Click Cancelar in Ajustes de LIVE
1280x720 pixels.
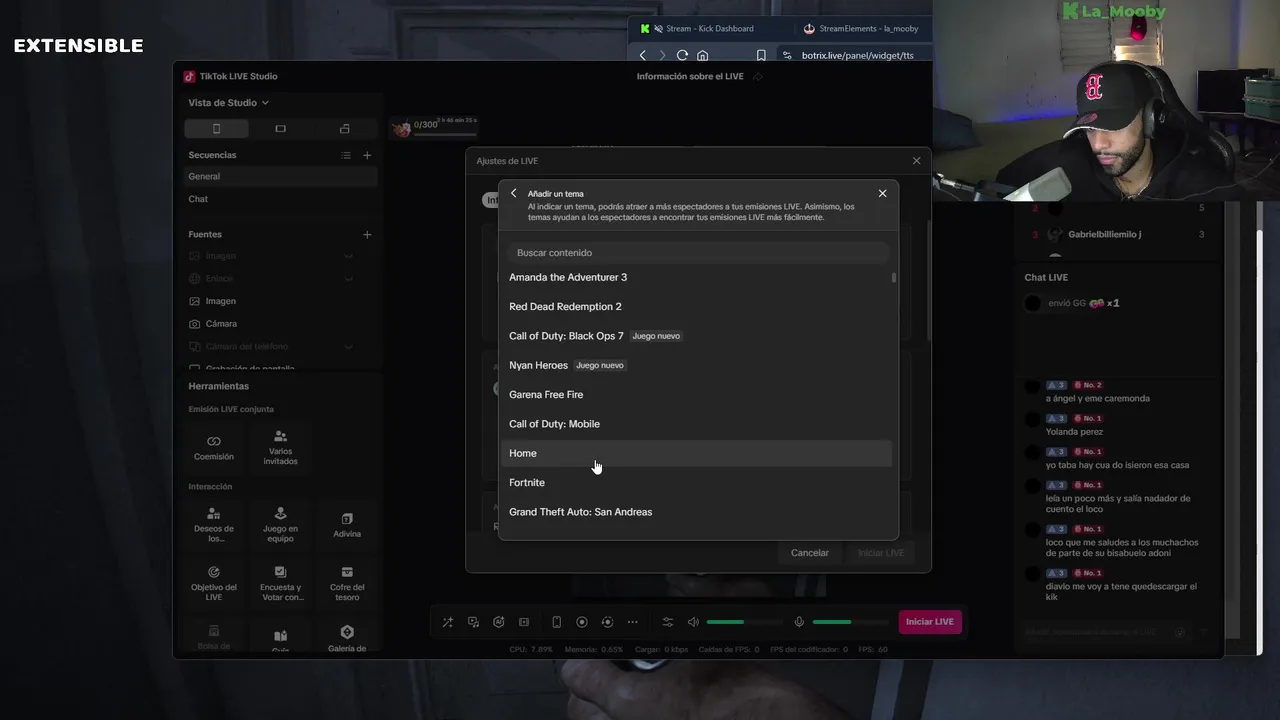[x=810, y=553]
